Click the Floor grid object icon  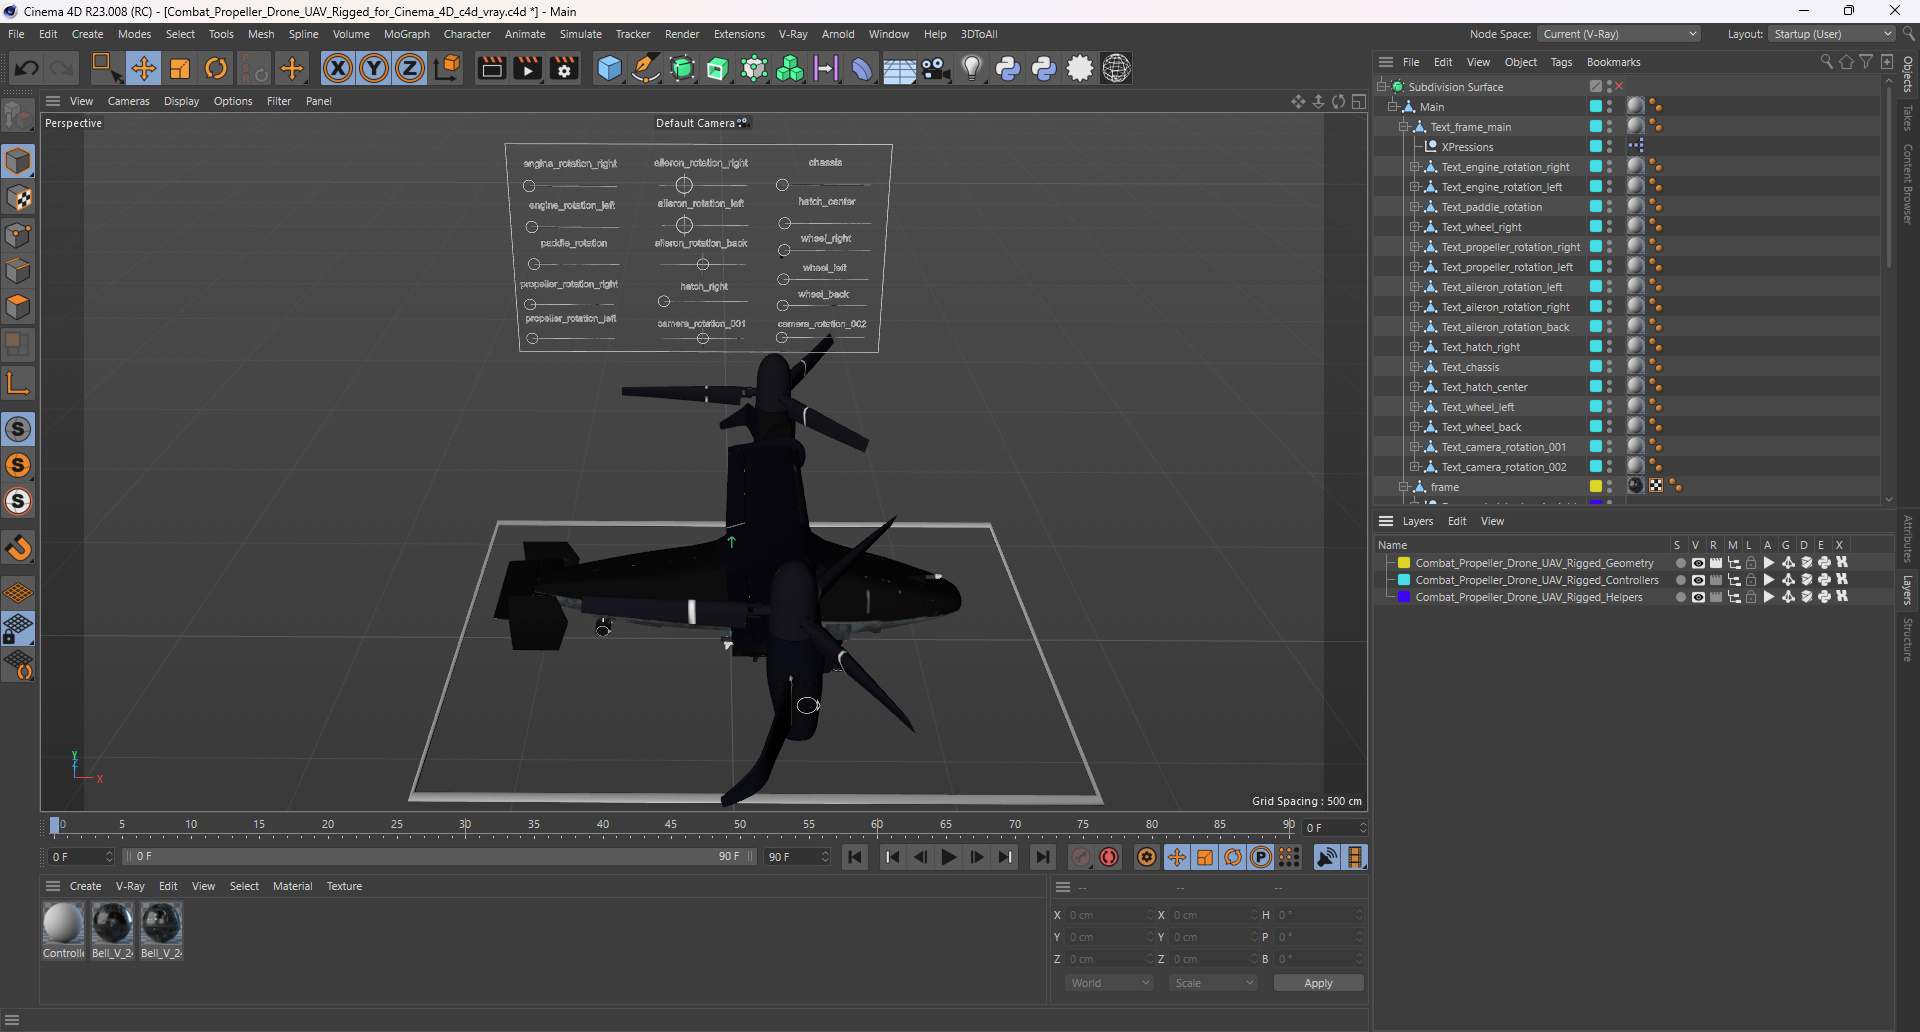[x=899, y=68]
